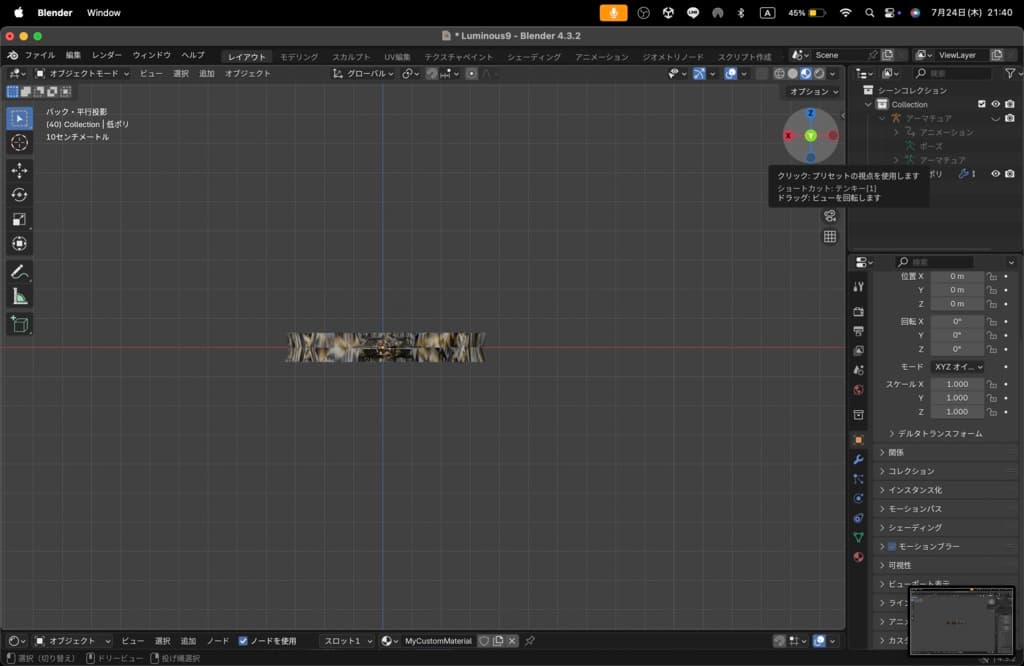Select the Move tool in the toolbar
1024x666 pixels.
[19, 170]
